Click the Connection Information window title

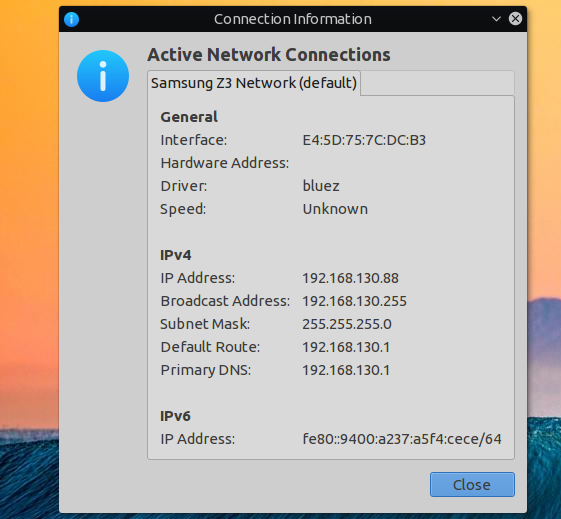293,19
